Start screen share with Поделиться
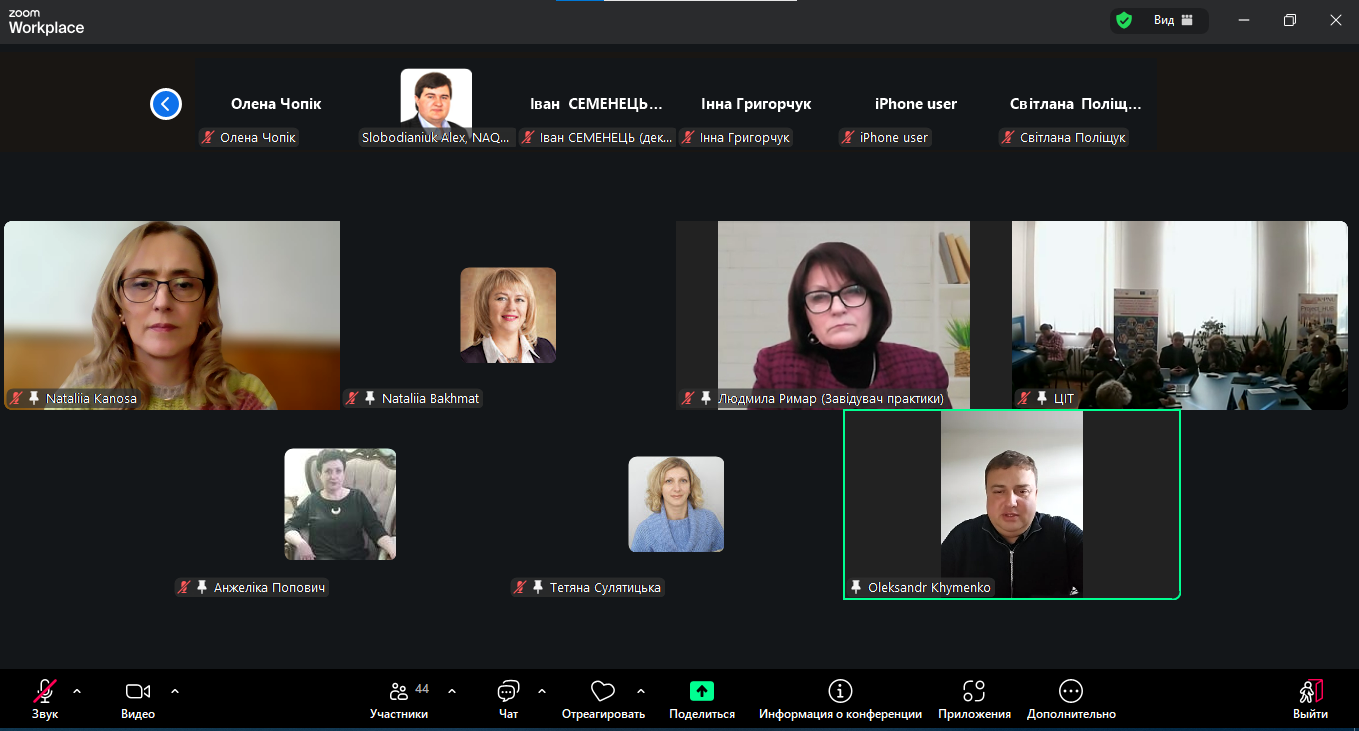The height and width of the screenshot is (731, 1359). pyautogui.click(x=702, y=692)
